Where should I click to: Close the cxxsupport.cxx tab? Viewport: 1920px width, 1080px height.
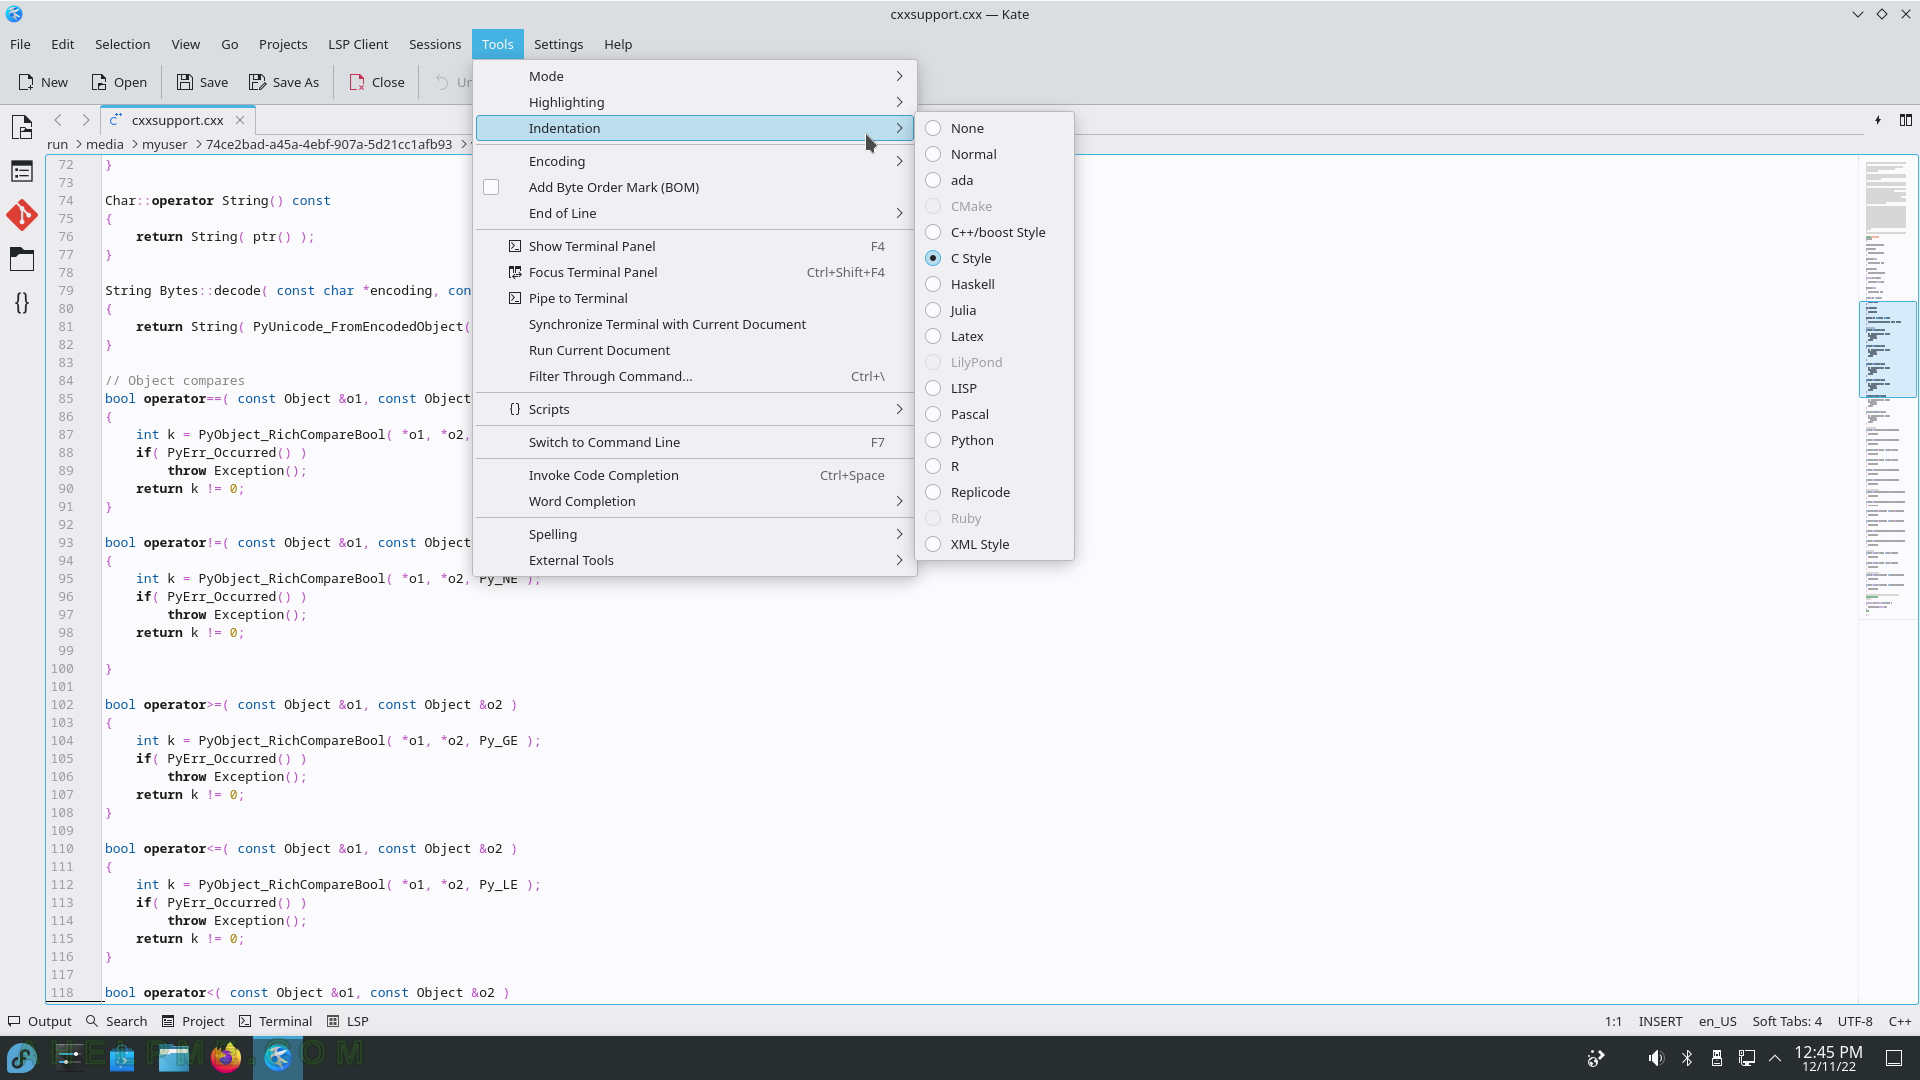(x=240, y=120)
